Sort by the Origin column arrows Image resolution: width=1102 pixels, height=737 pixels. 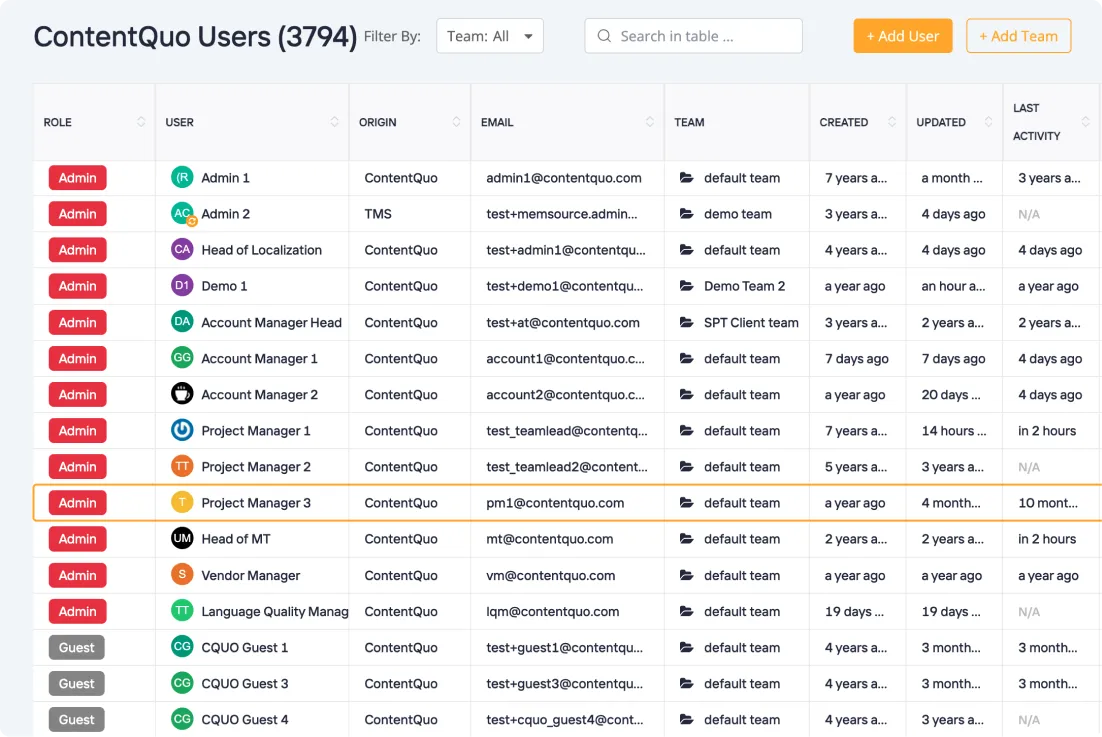point(456,122)
